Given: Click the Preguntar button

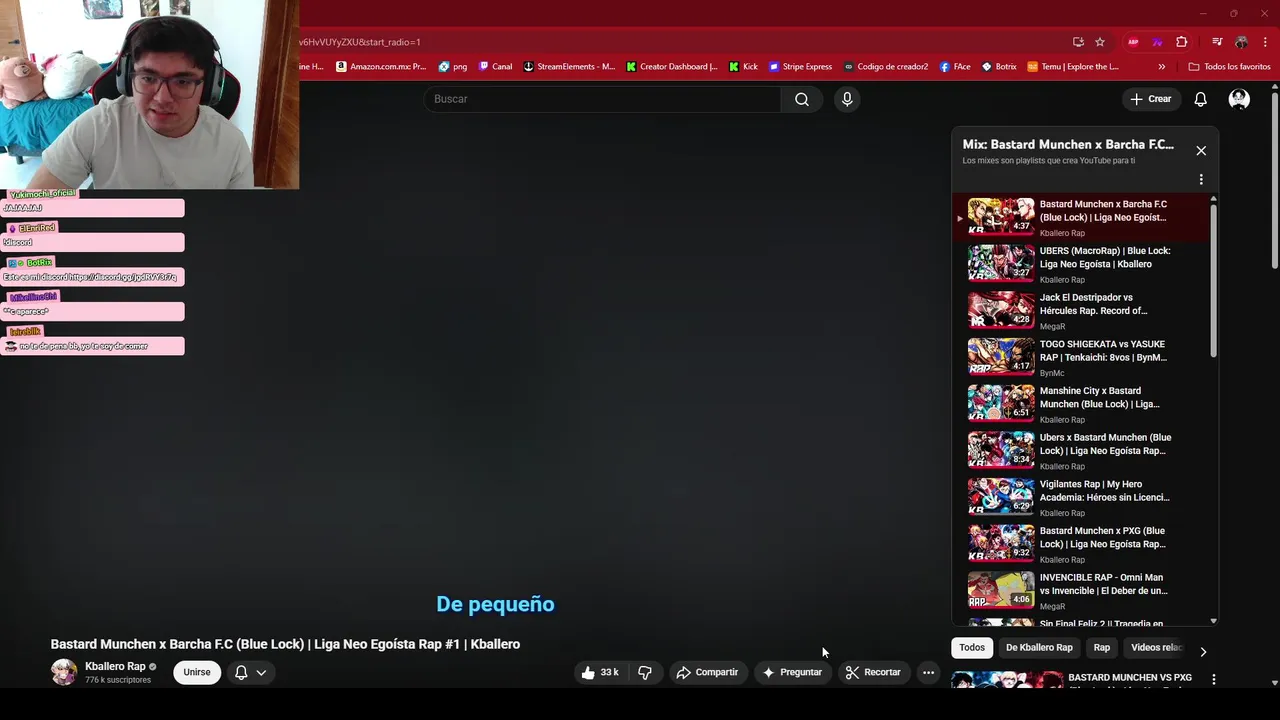Looking at the screenshot, I should pos(792,672).
